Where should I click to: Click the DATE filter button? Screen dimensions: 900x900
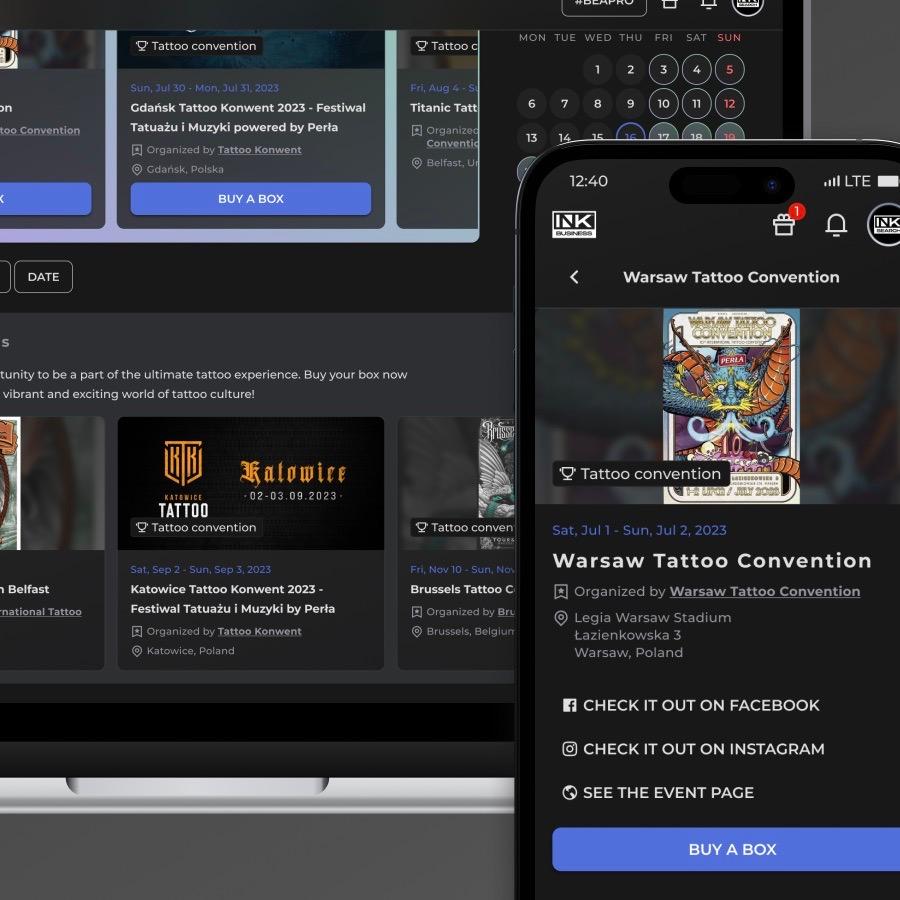44,277
